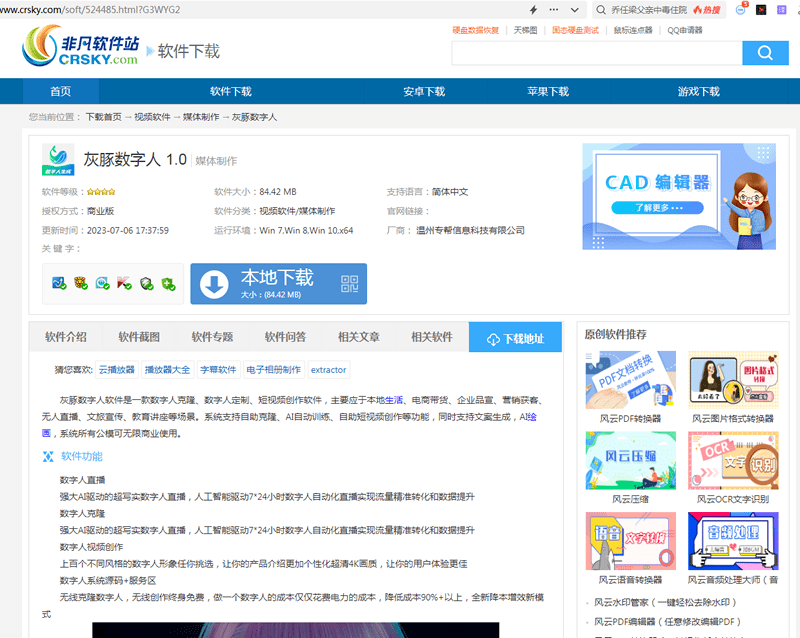This screenshot has width=800, height=638.
Task: Switch to the 软件问答 tab
Action: pyautogui.click(x=286, y=337)
